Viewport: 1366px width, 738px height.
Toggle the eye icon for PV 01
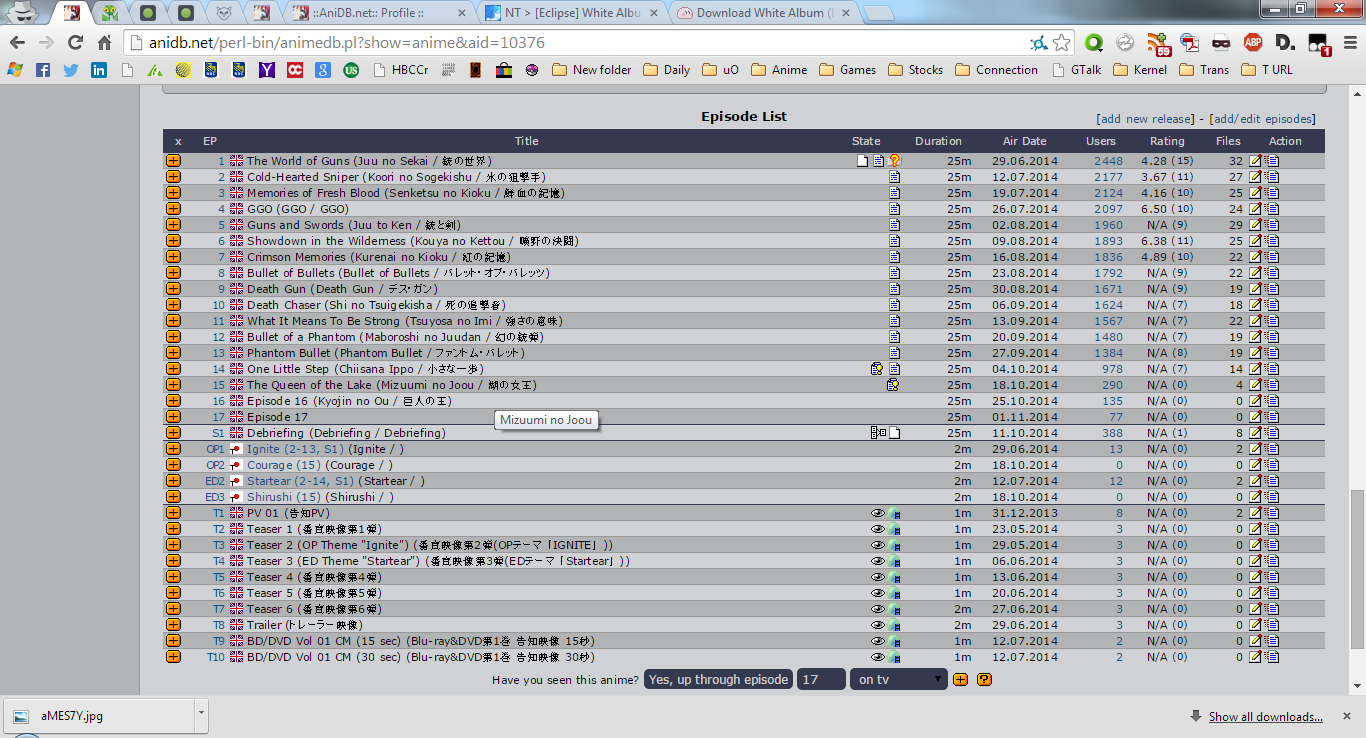coord(878,513)
